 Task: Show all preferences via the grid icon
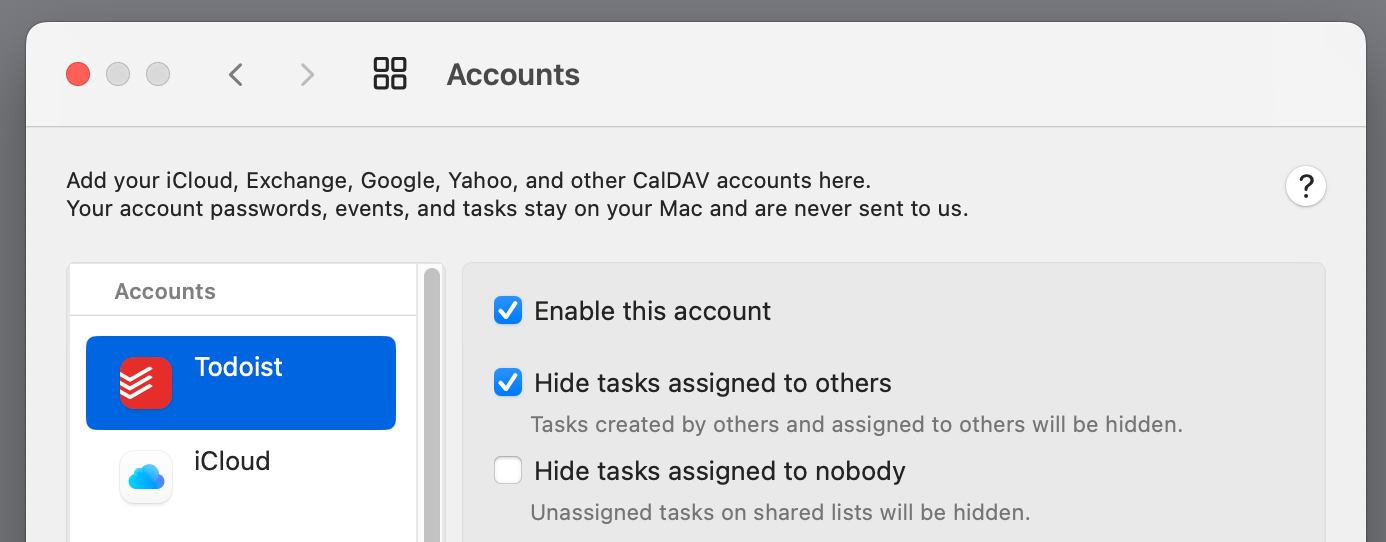[390, 73]
